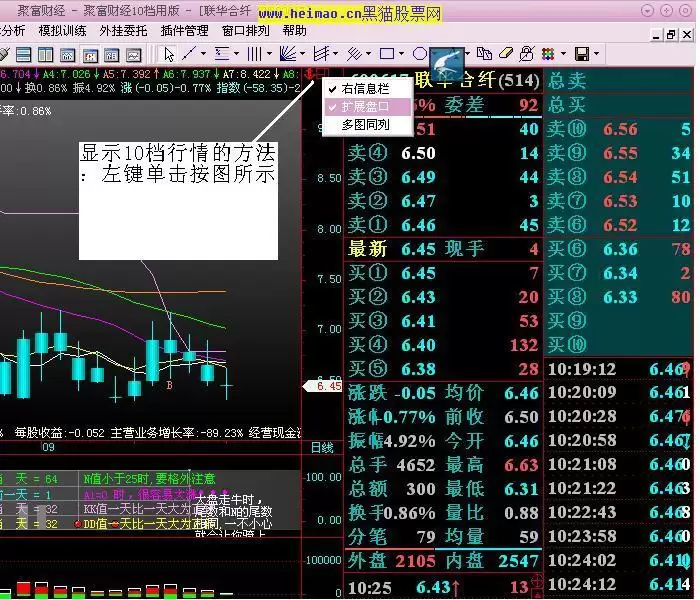
Task: Open the 窗口排列 menu
Action: (x=246, y=31)
